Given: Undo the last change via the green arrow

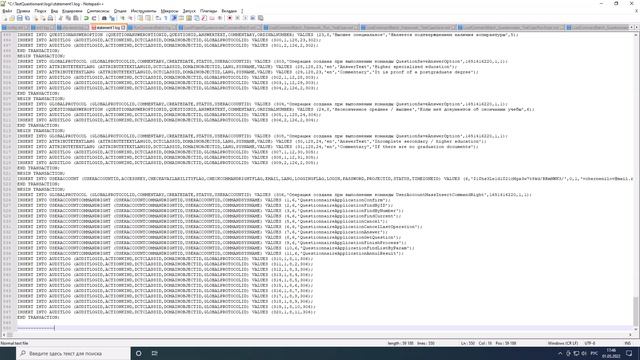Looking at the screenshot, I should point(86,18).
